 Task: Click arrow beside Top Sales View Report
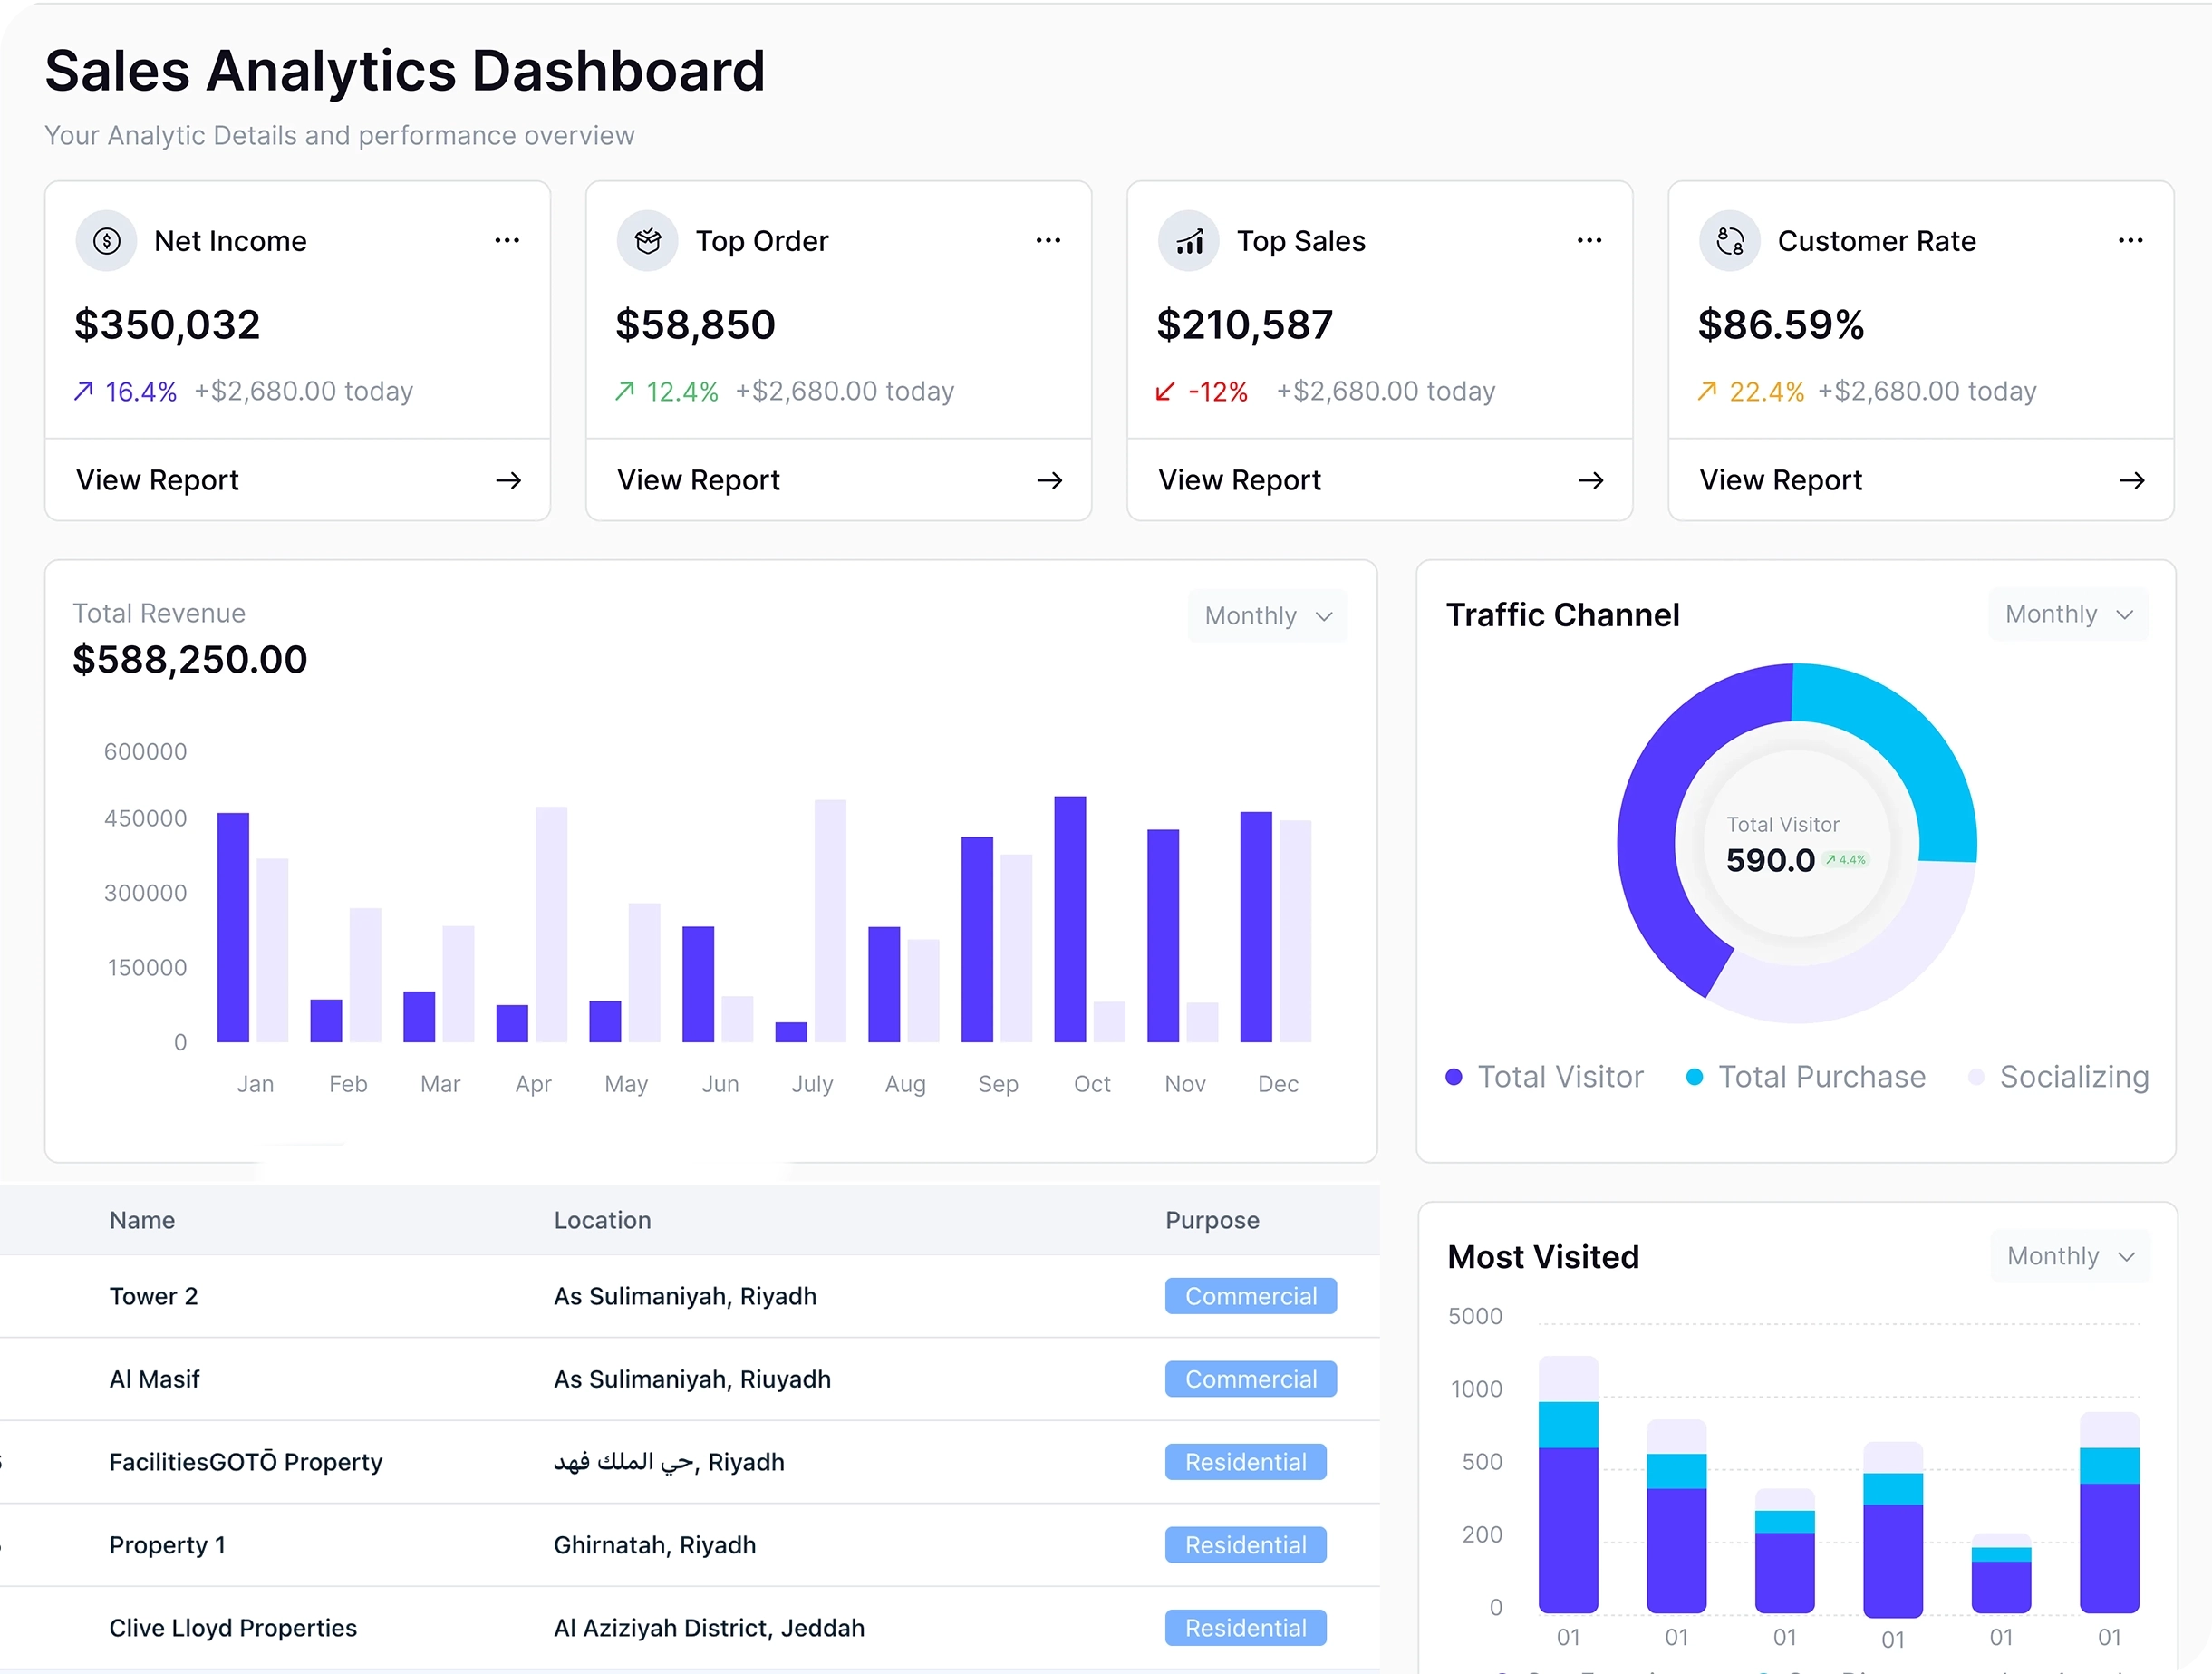(1591, 481)
